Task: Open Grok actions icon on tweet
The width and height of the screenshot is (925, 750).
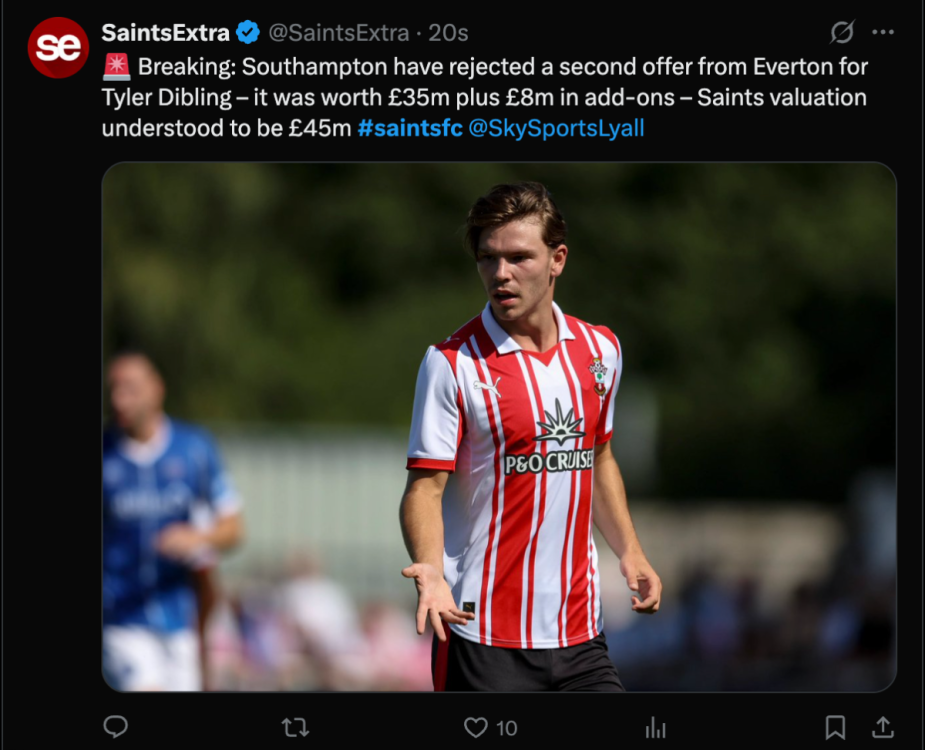Action: tap(842, 33)
